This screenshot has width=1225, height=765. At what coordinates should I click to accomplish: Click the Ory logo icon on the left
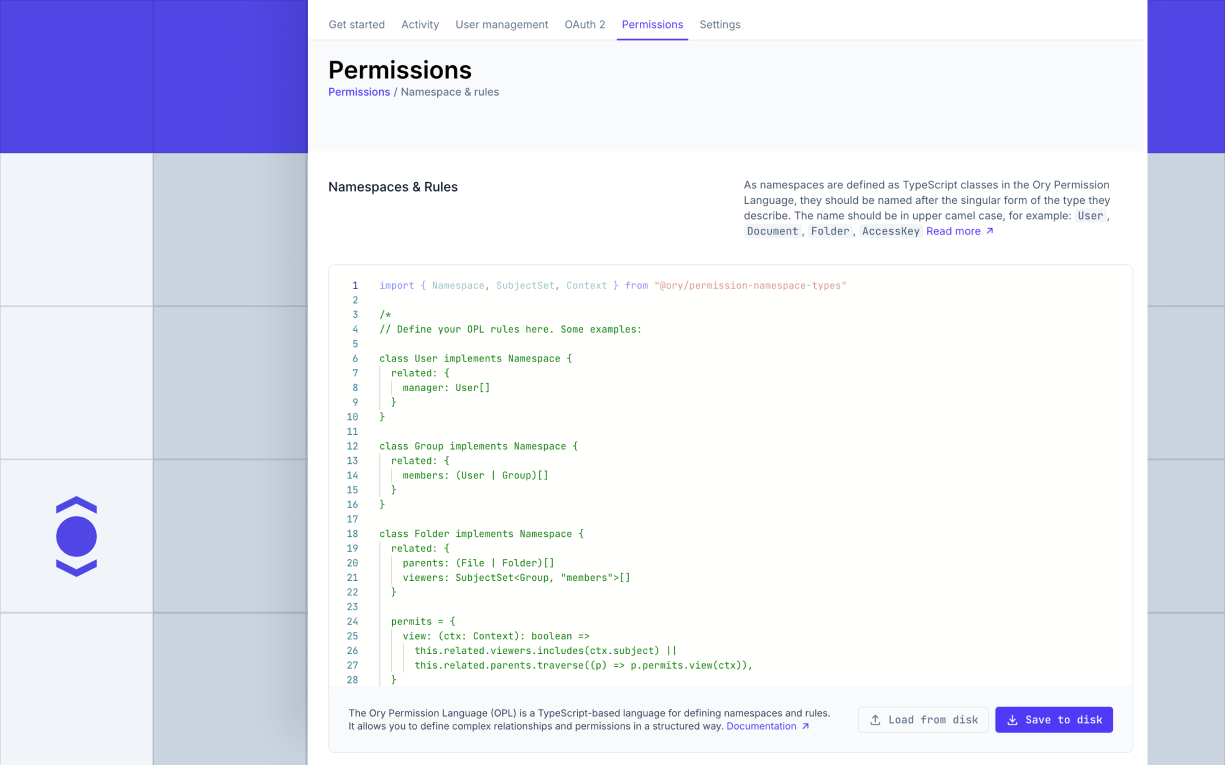coord(77,537)
